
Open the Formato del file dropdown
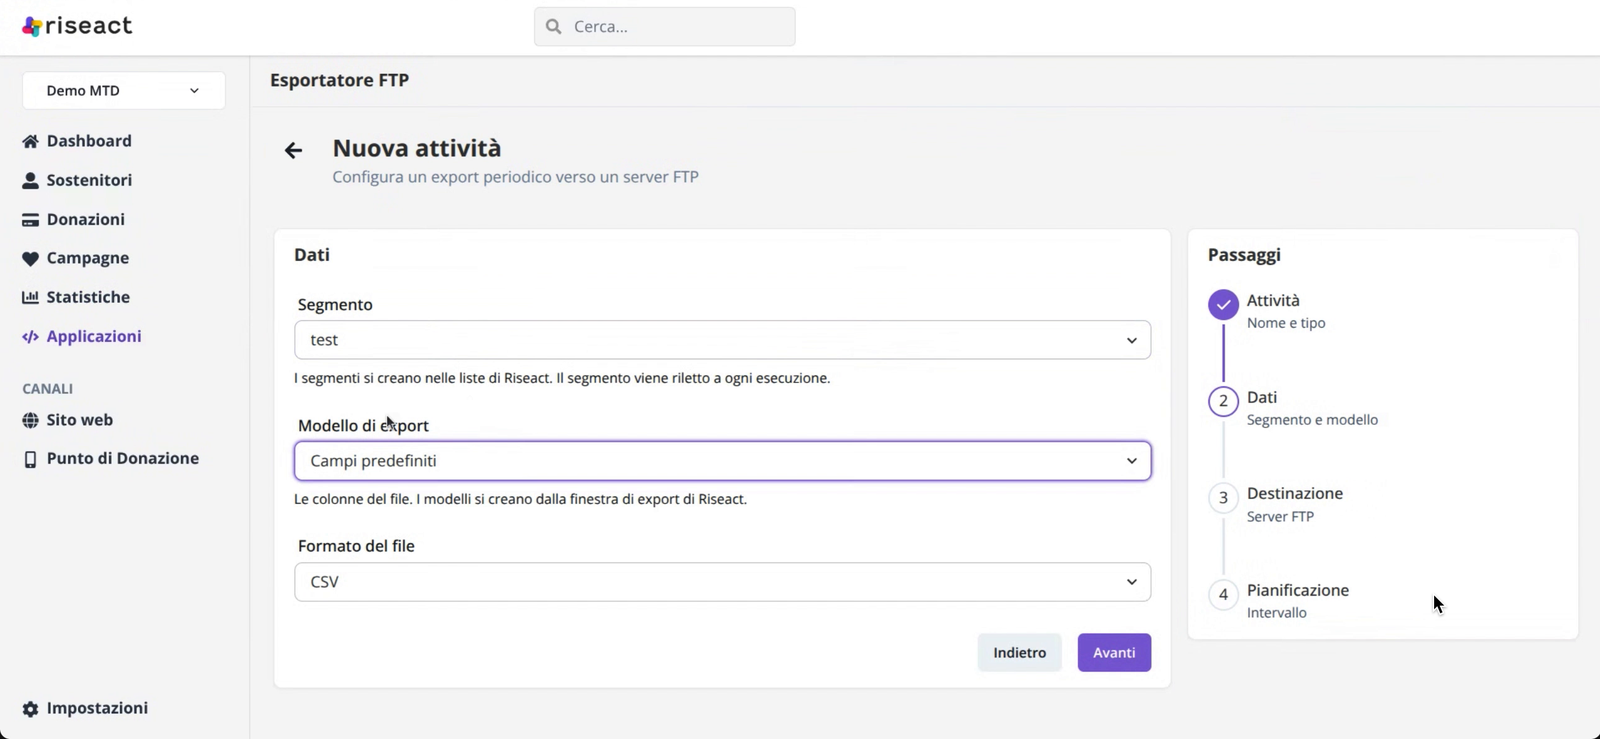pos(722,582)
